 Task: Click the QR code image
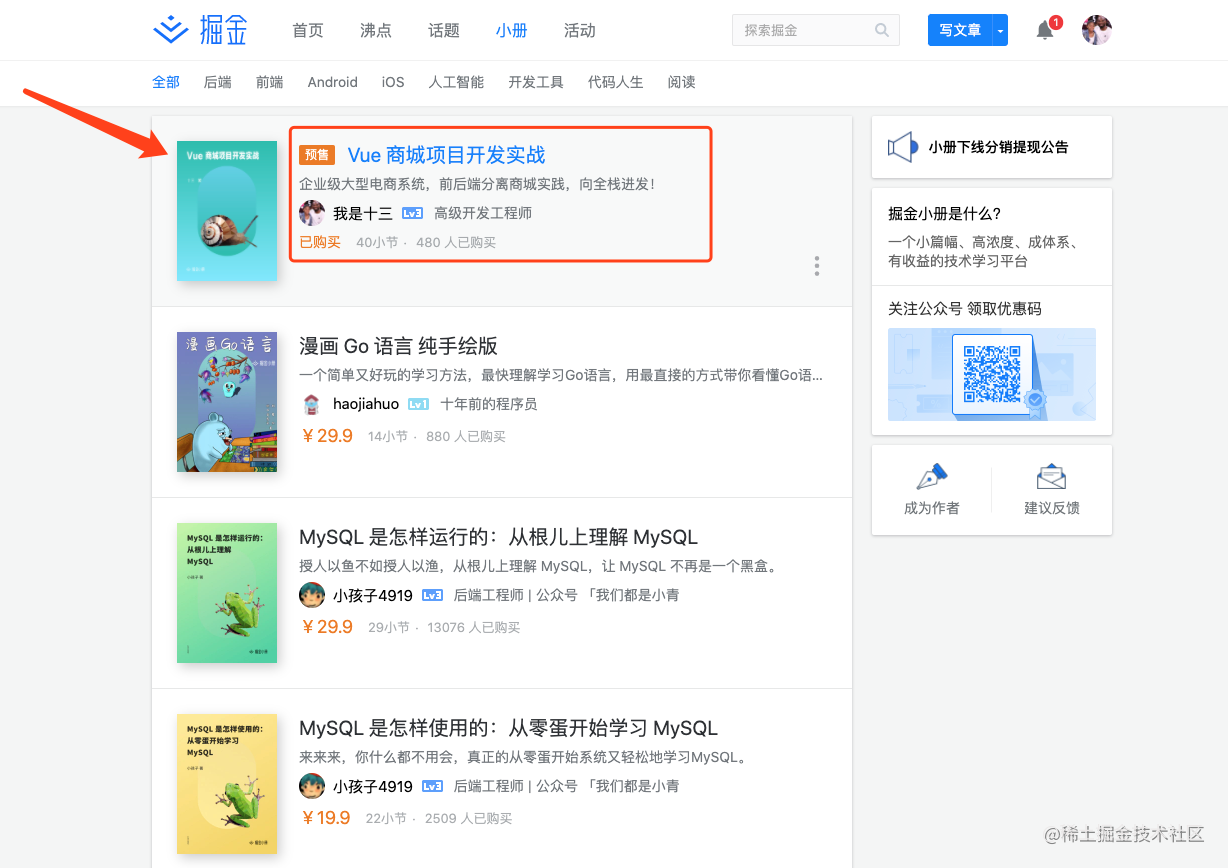click(992, 374)
